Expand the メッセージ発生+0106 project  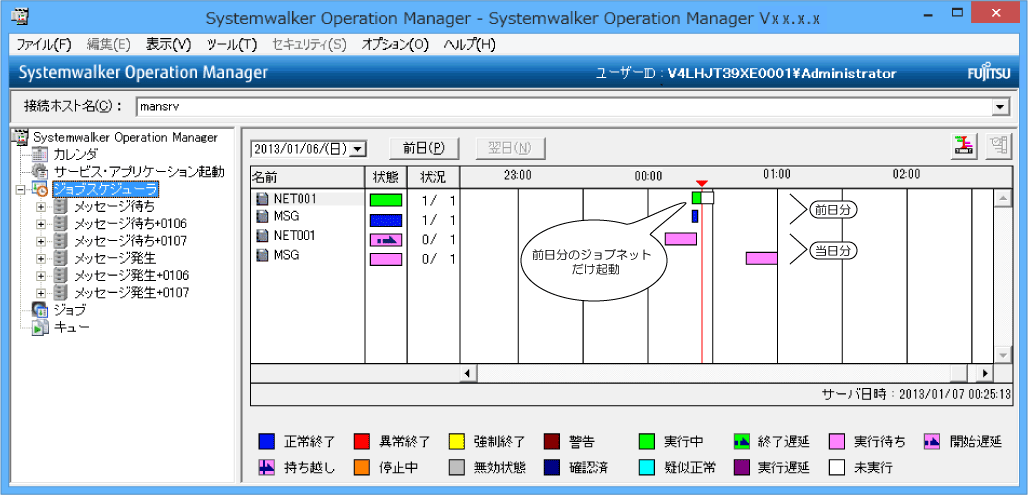tap(41, 275)
